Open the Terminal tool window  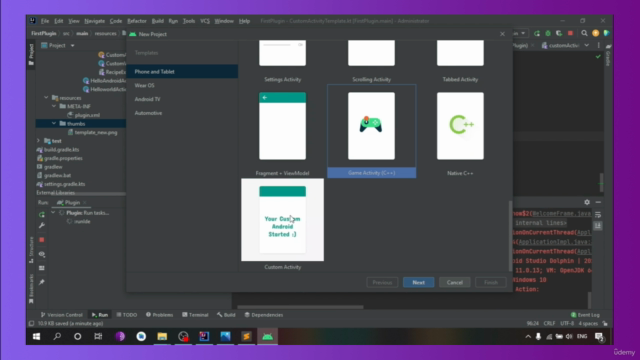click(x=195, y=315)
